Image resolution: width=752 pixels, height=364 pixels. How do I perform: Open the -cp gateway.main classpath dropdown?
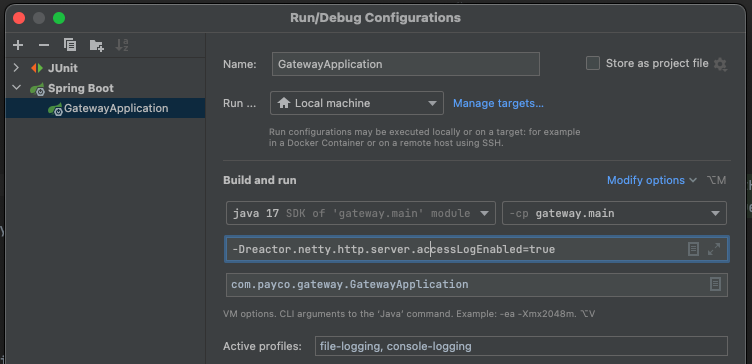614,213
